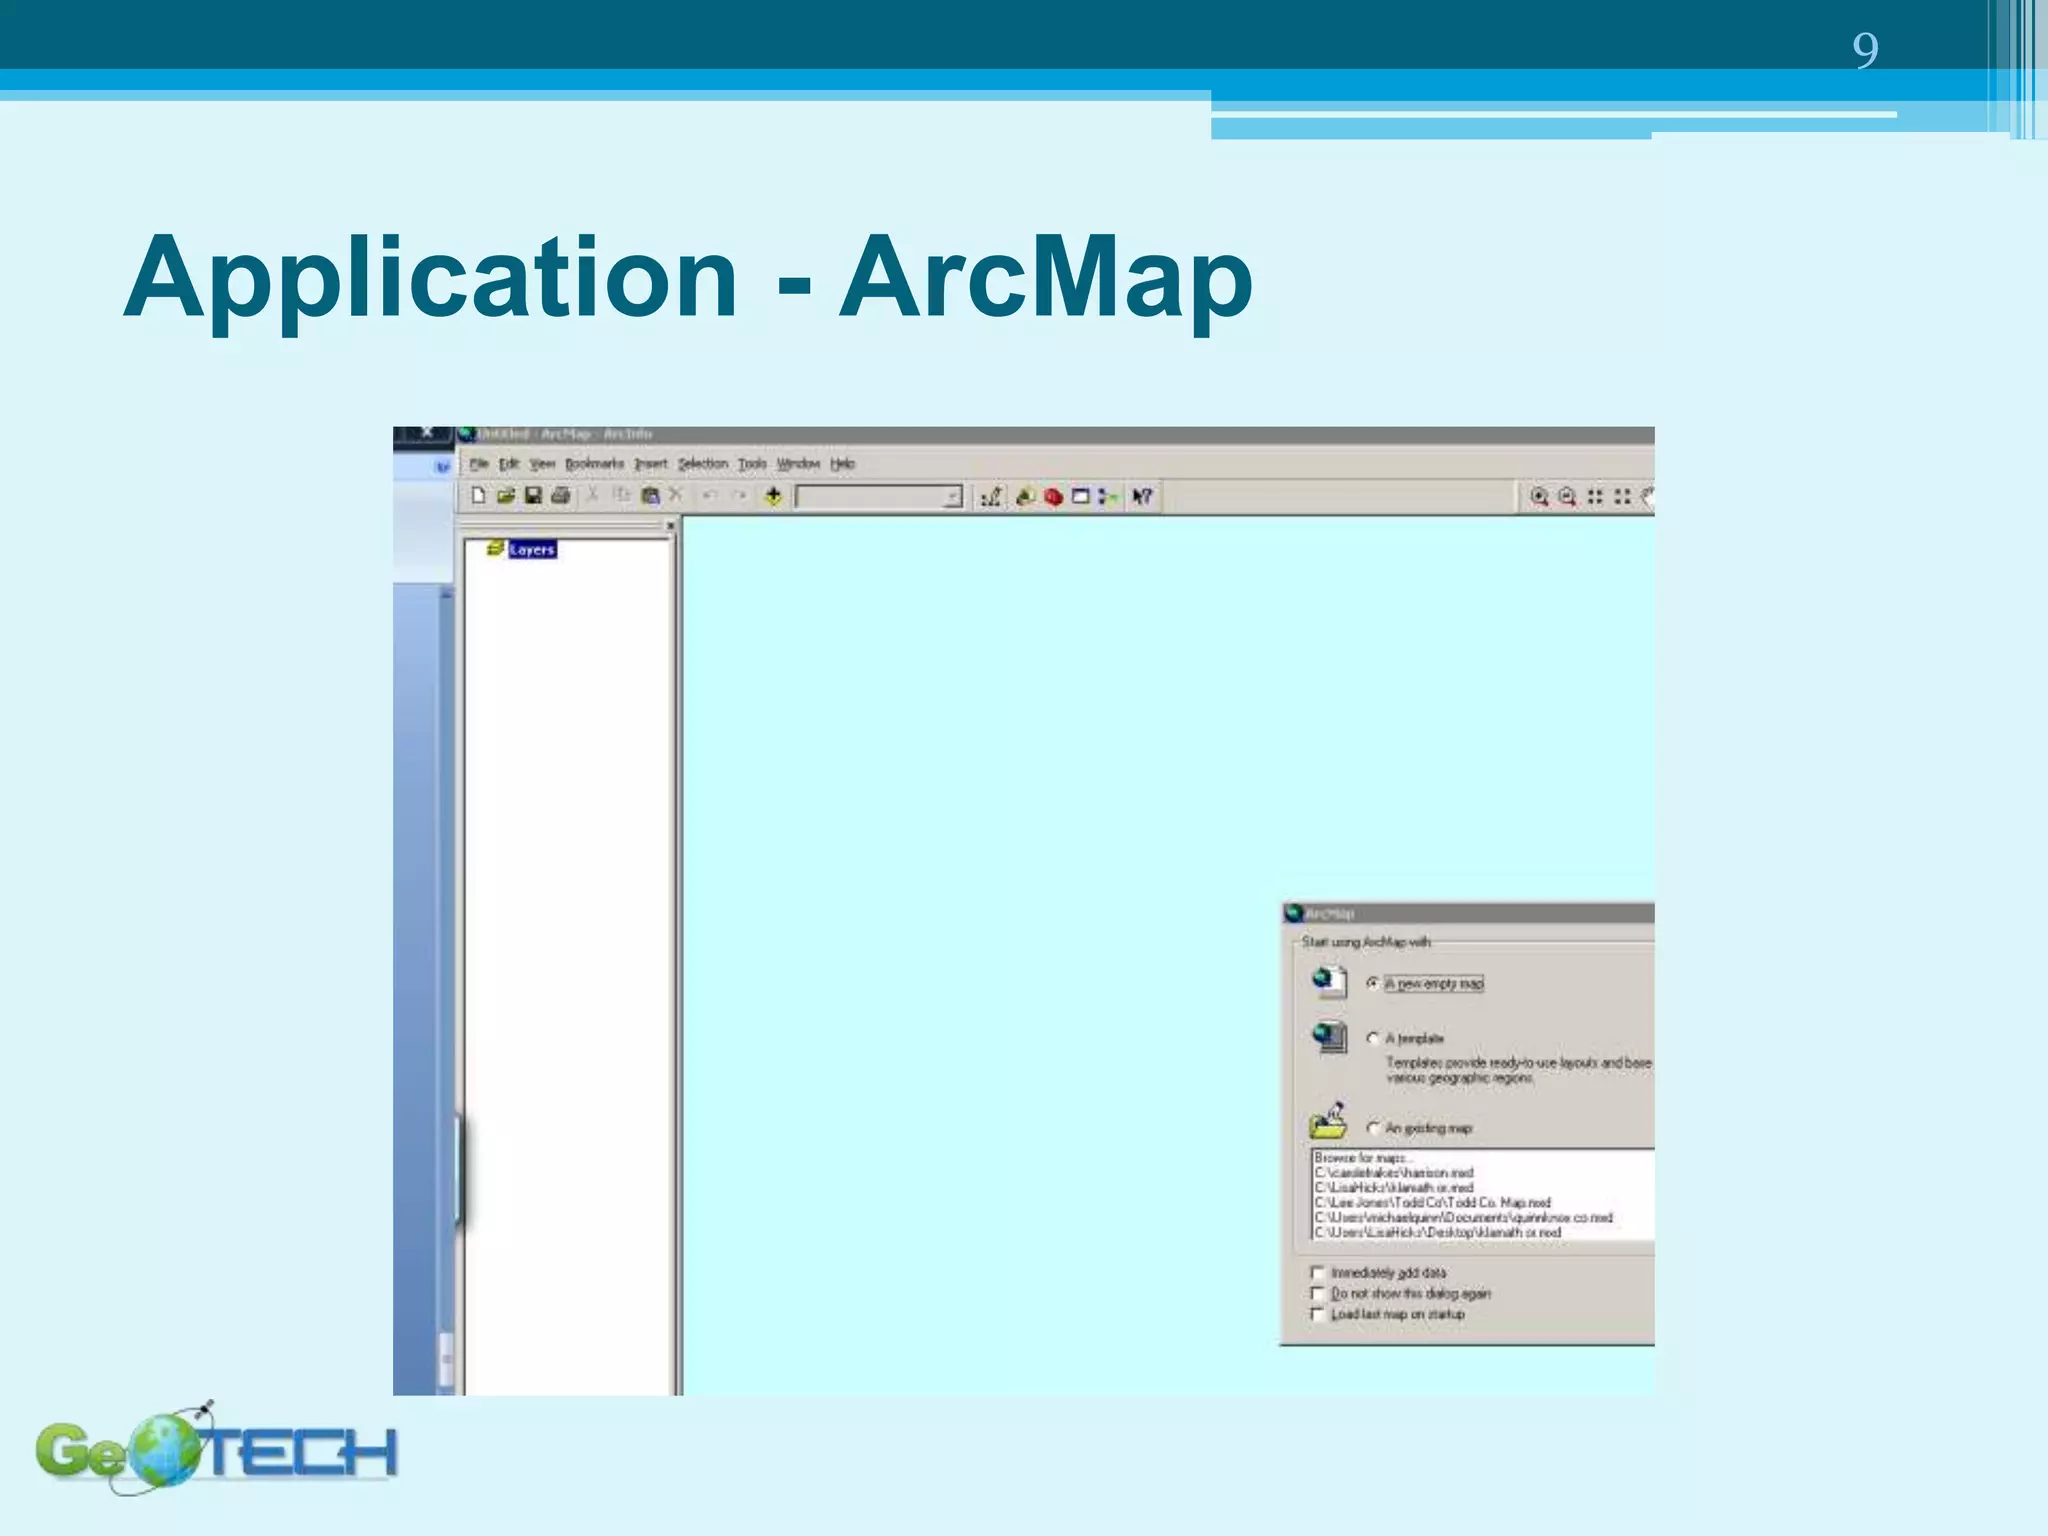Click the Print icon in toolbar
This screenshot has width=2048, height=1536.
[x=561, y=496]
